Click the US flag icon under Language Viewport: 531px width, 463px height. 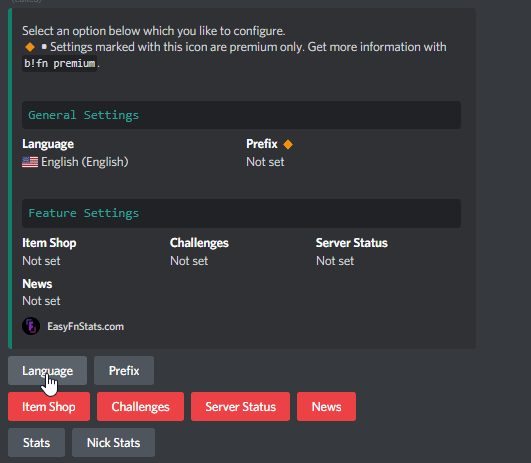pos(30,162)
